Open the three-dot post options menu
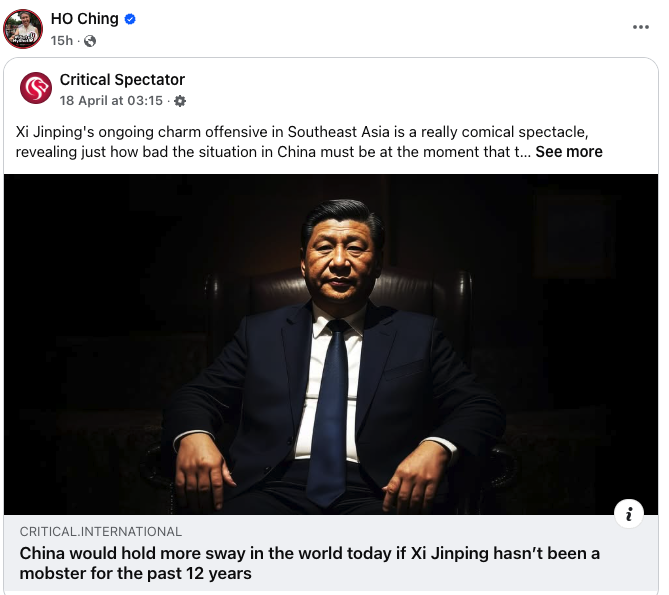Viewport: 669px width, 595px height. (x=640, y=27)
